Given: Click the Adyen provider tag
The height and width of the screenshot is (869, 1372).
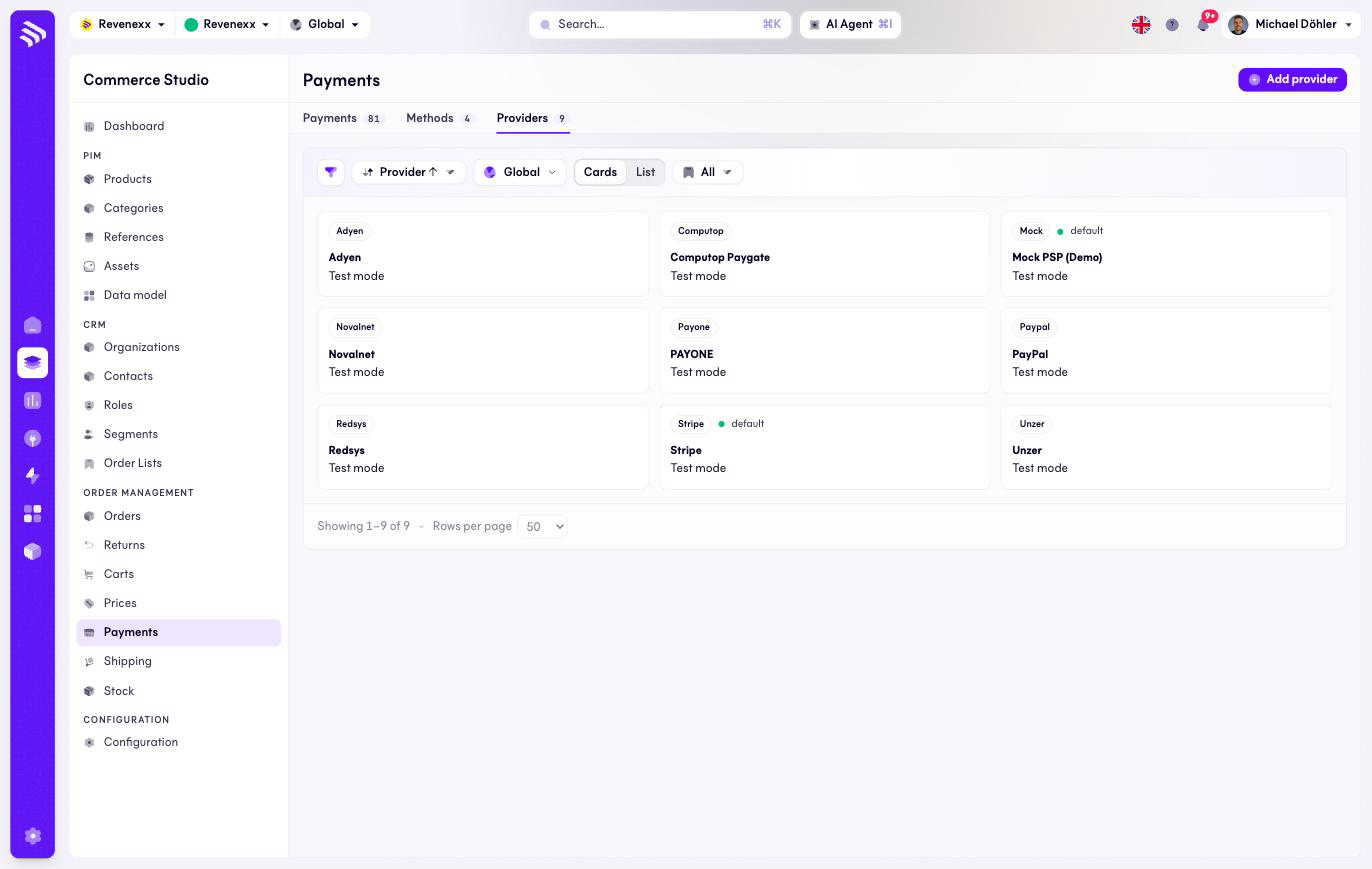Looking at the screenshot, I should coord(350,231).
